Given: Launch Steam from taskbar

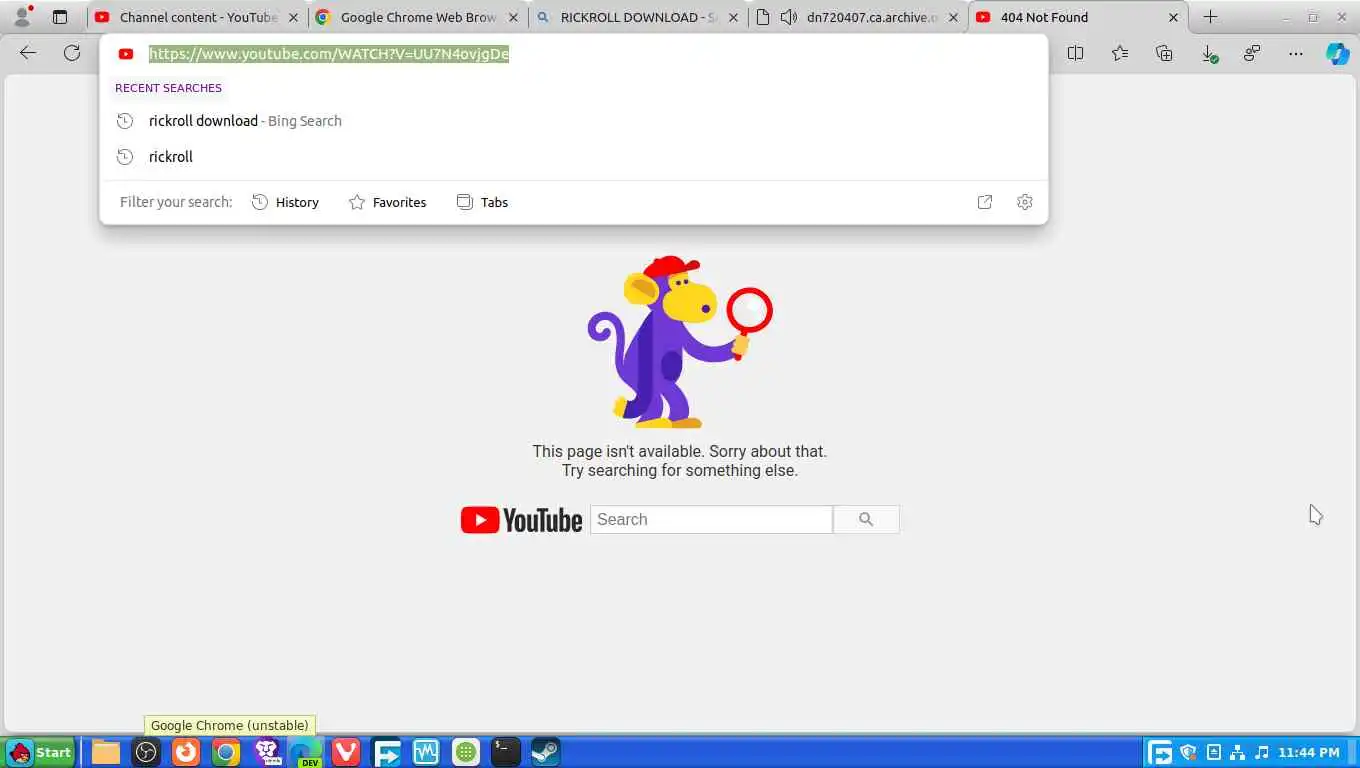Looking at the screenshot, I should point(545,752).
